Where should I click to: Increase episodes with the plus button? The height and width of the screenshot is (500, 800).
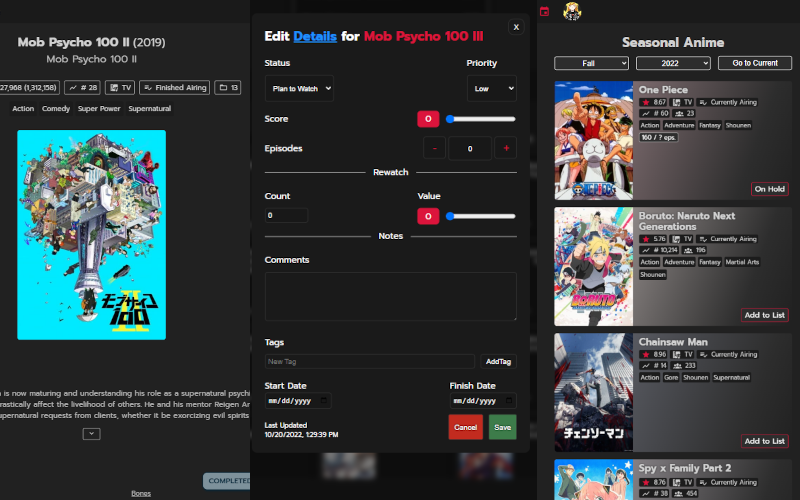[x=505, y=148]
